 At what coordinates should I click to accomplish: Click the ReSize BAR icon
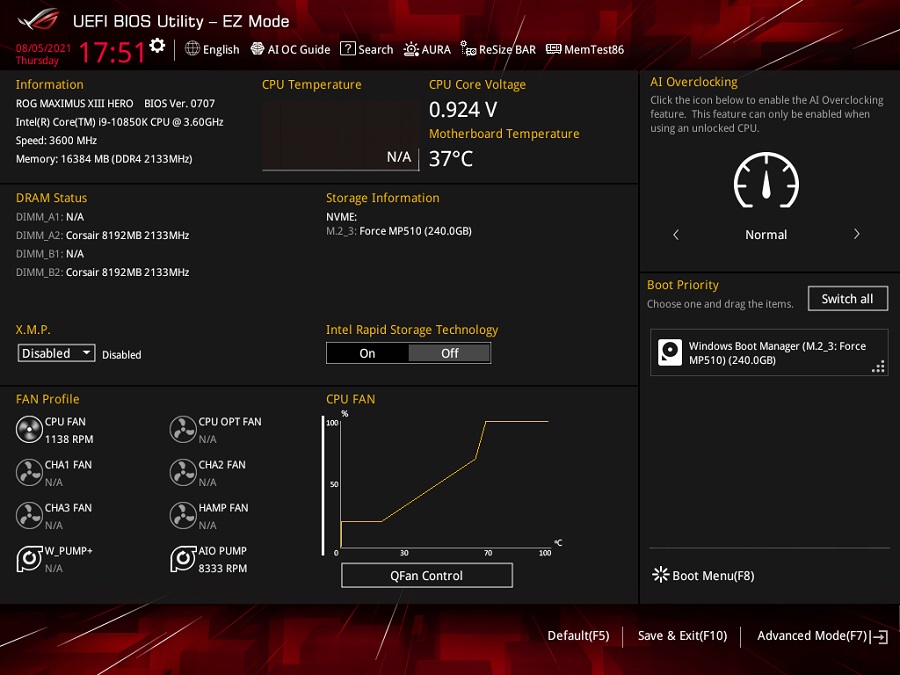468,49
